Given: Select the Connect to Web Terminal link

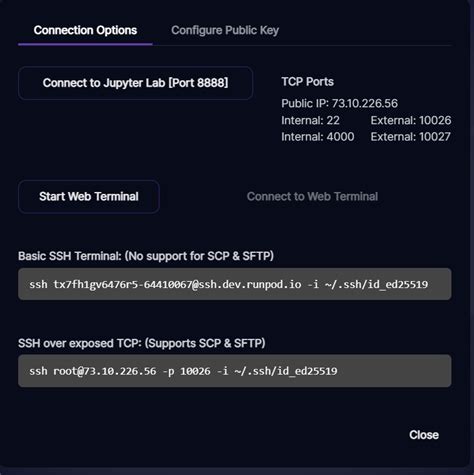Looking at the screenshot, I should [x=312, y=197].
